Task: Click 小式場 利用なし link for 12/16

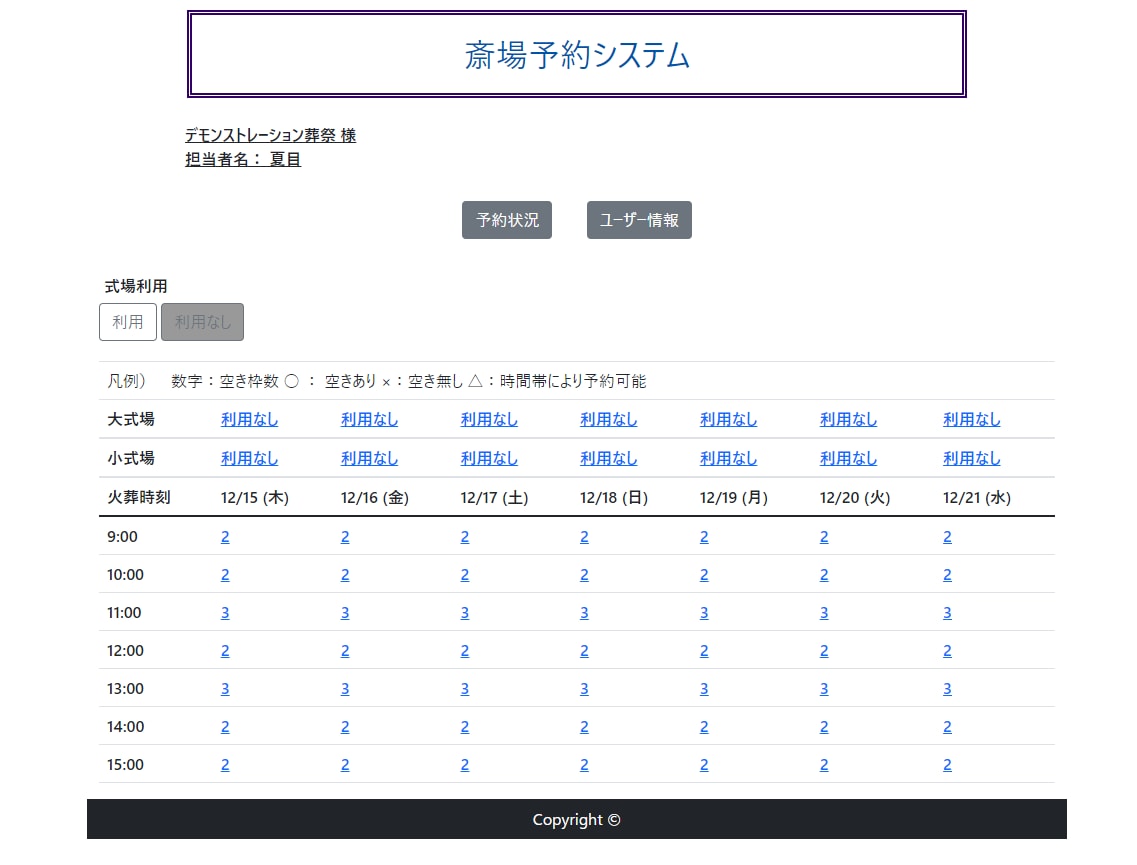Action: click(369, 458)
